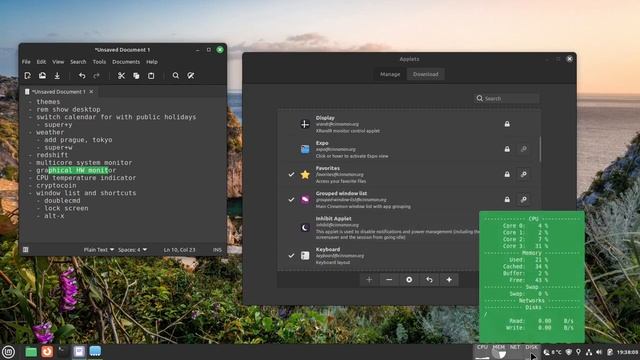The height and width of the screenshot is (360, 640).
Task: Open the Search menu
Action: pos(78,62)
